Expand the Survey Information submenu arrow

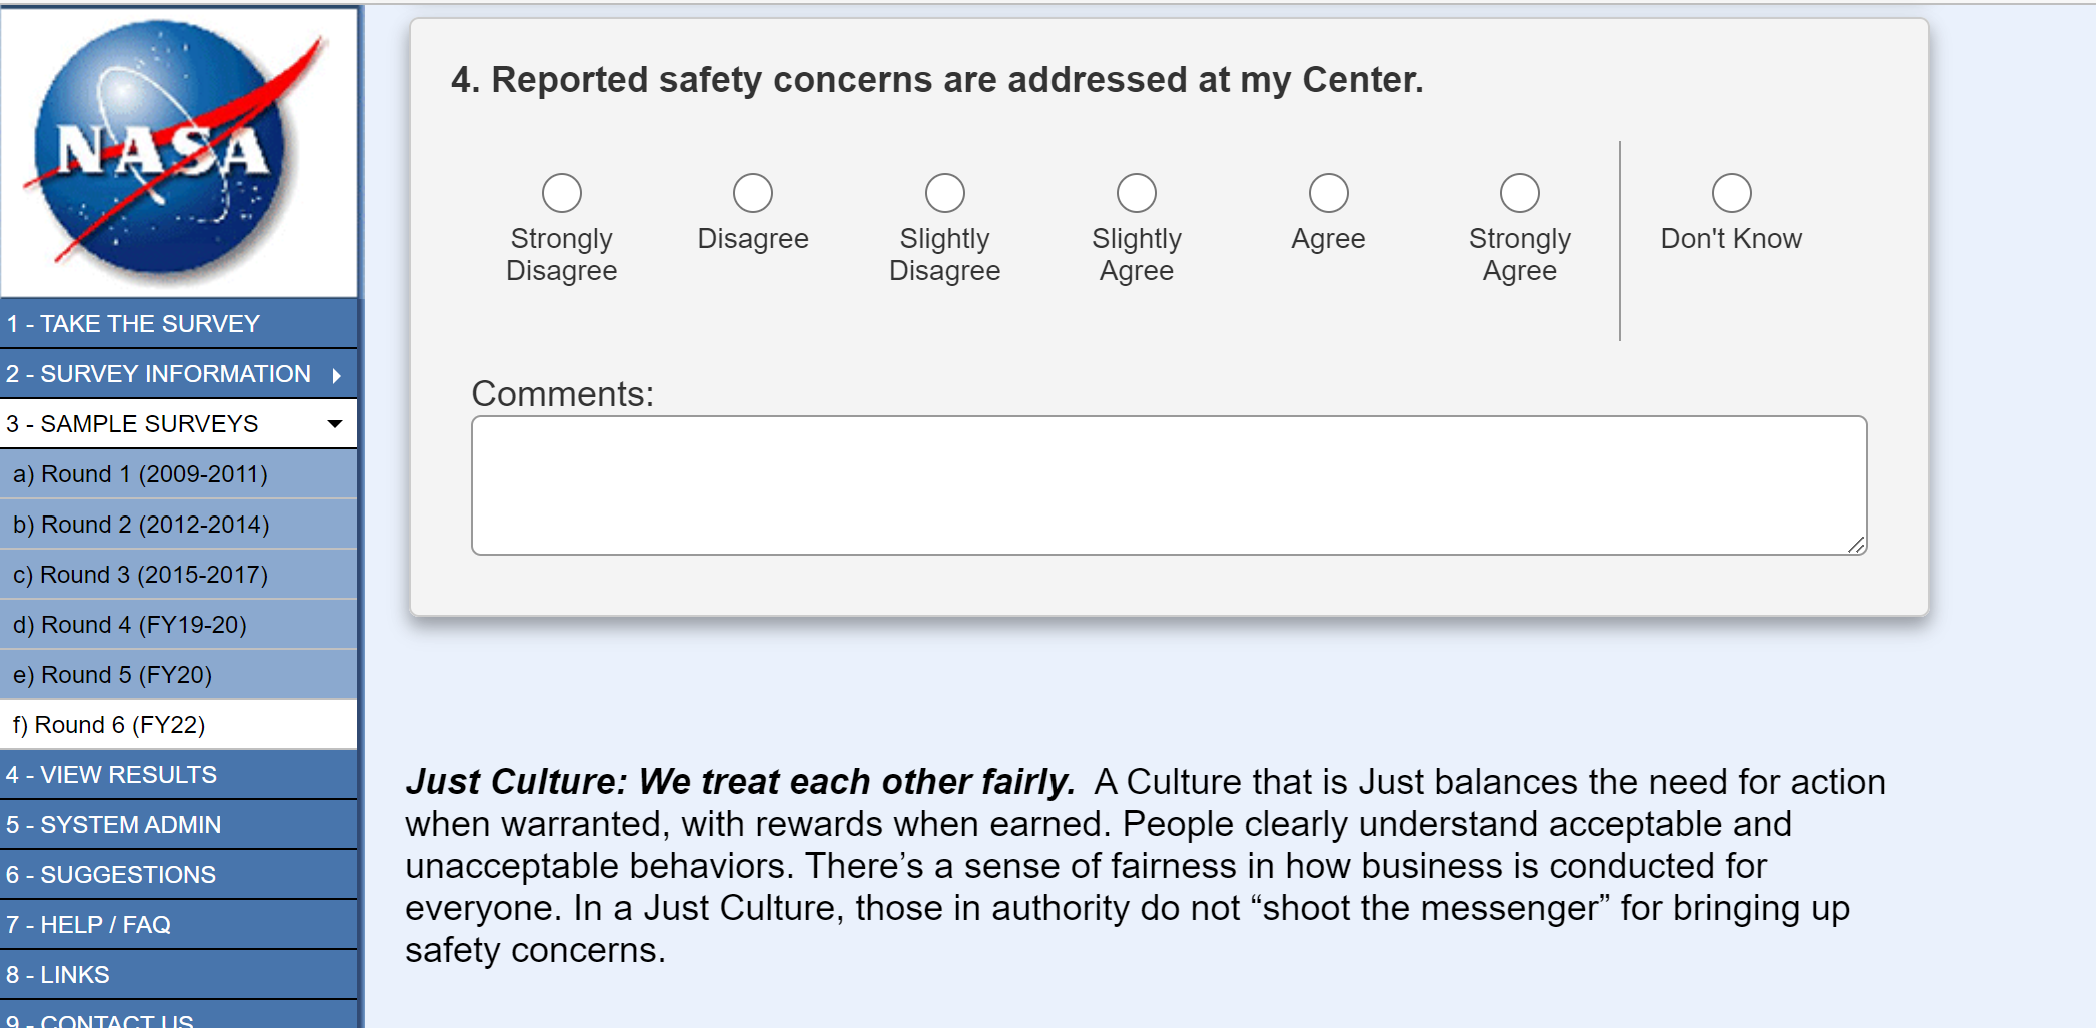337,375
